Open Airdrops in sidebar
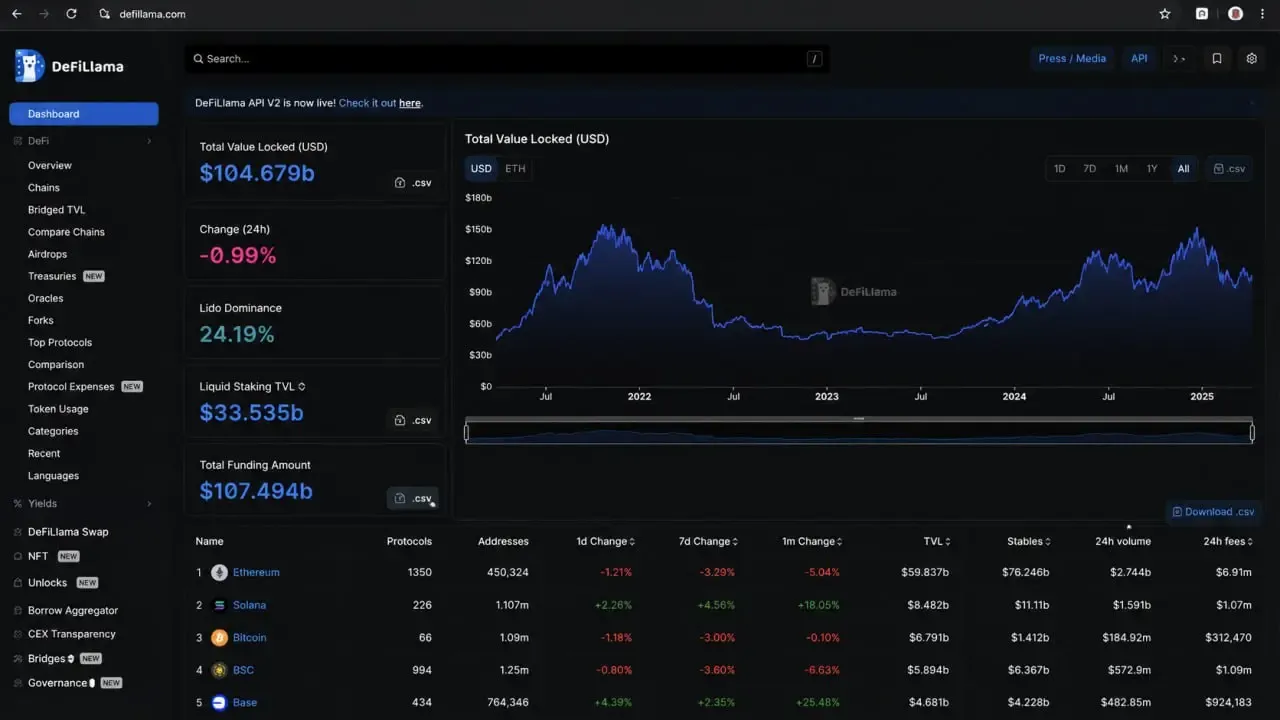 tap(48, 254)
